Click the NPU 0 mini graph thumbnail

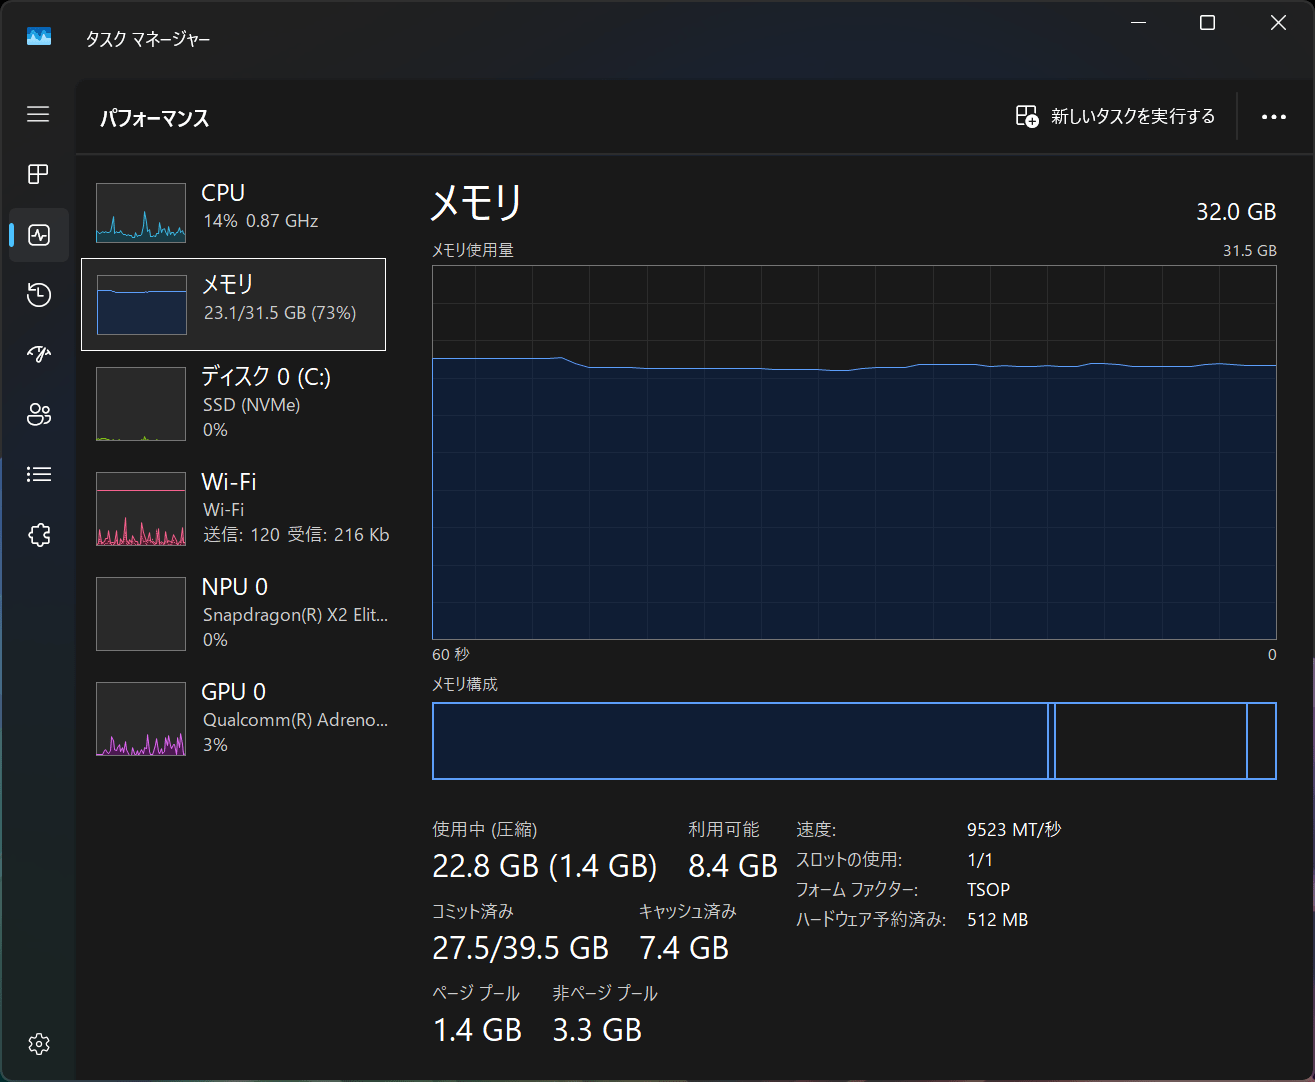click(141, 613)
